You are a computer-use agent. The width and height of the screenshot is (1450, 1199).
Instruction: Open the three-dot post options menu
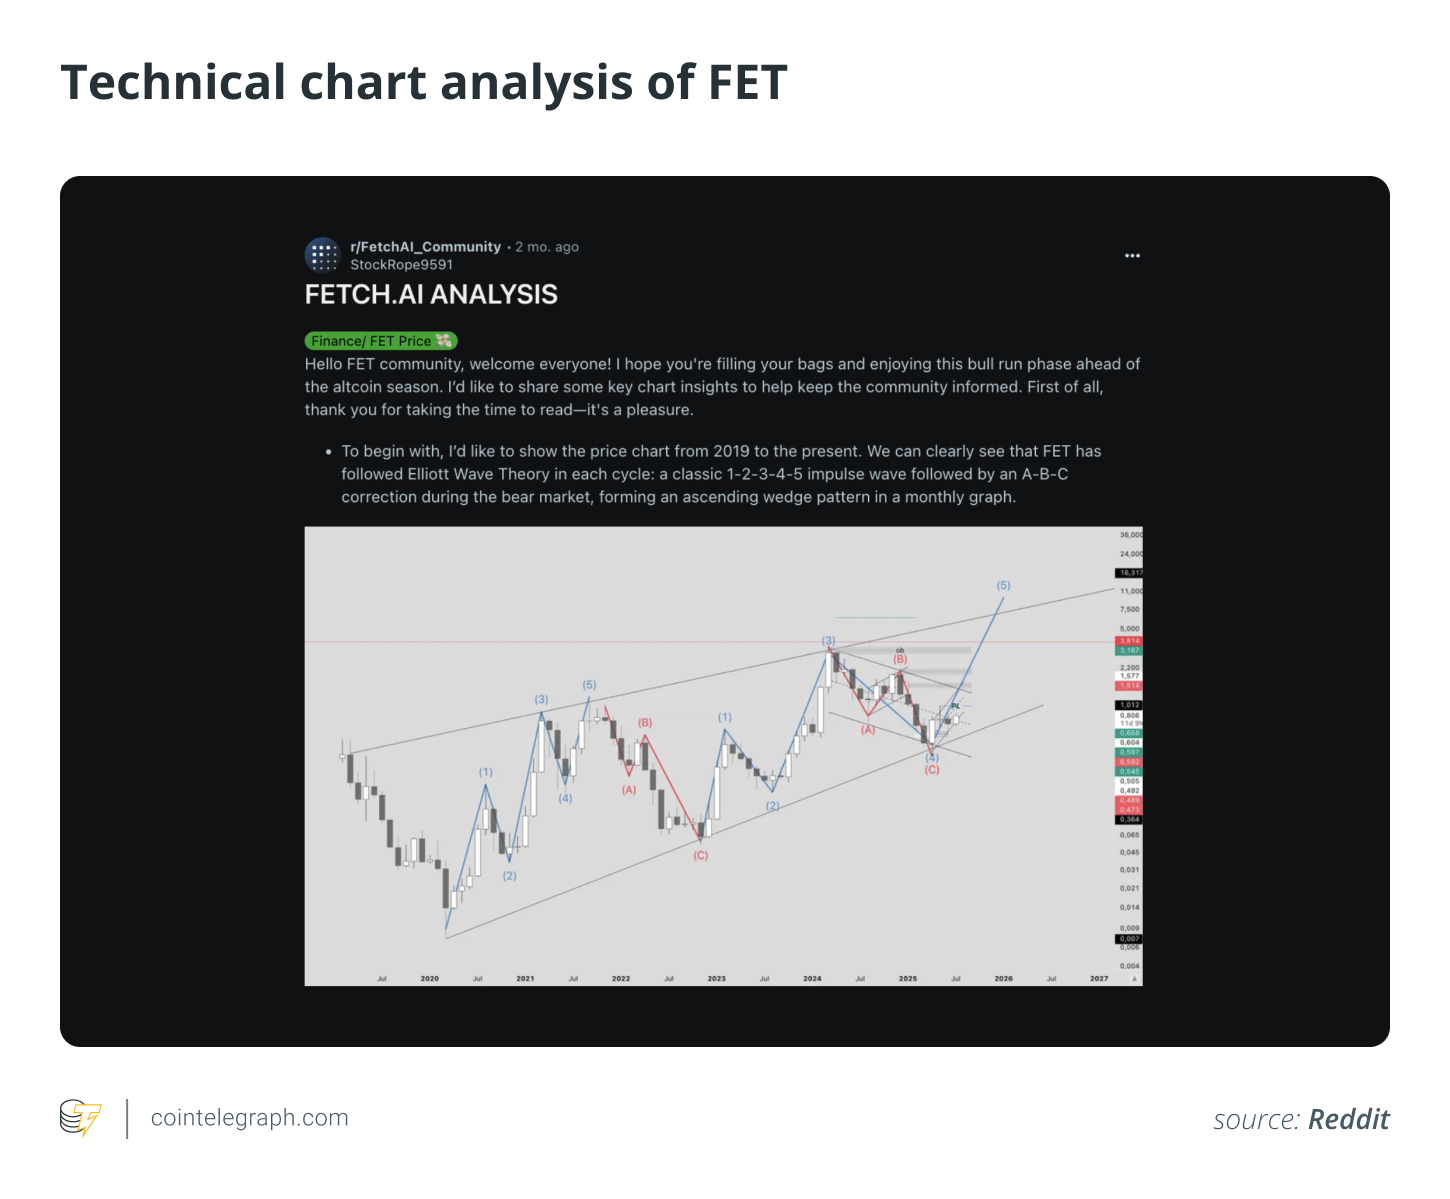pyautogui.click(x=1132, y=256)
